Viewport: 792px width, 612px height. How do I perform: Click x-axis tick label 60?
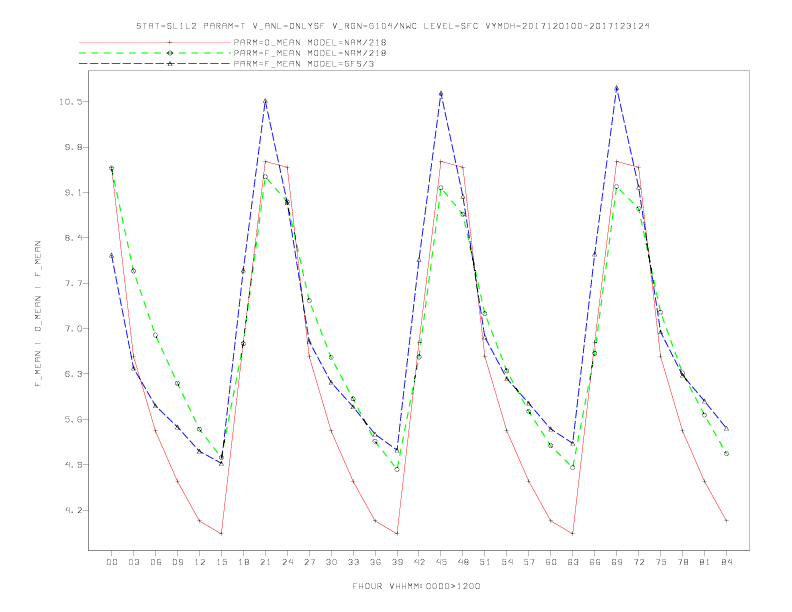(x=551, y=562)
